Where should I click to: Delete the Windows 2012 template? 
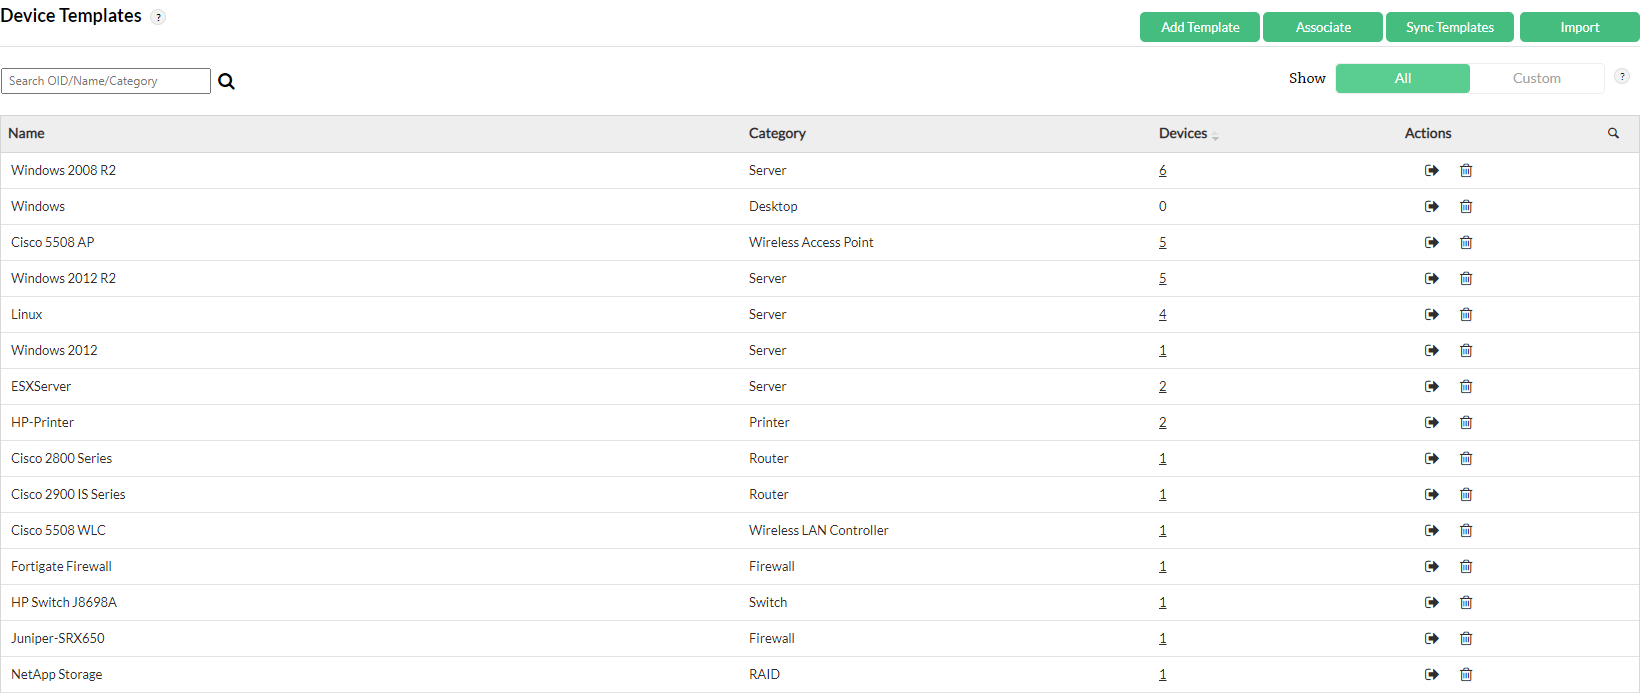[1466, 350]
